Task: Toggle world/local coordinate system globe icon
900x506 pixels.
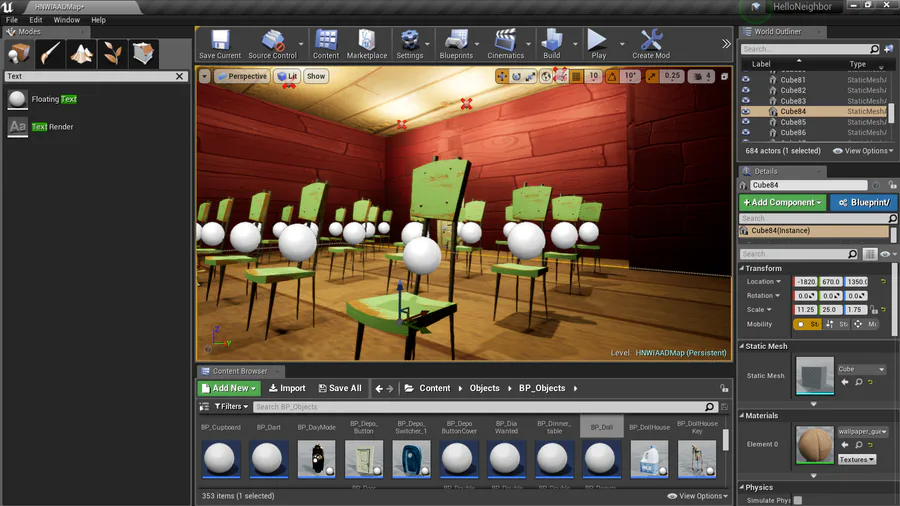Action: (546, 76)
